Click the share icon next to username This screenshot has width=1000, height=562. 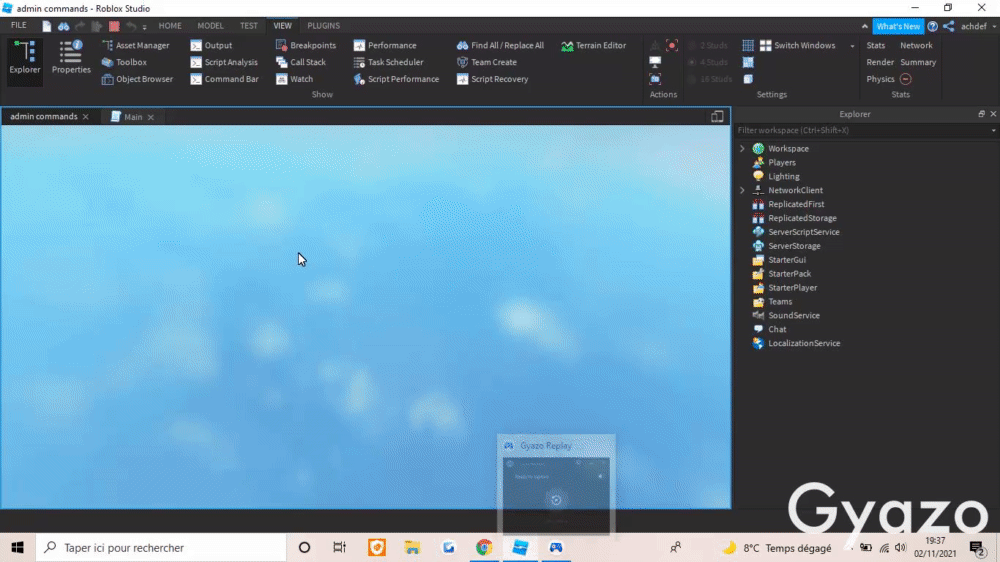pyautogui.click(x=949, y=26)
